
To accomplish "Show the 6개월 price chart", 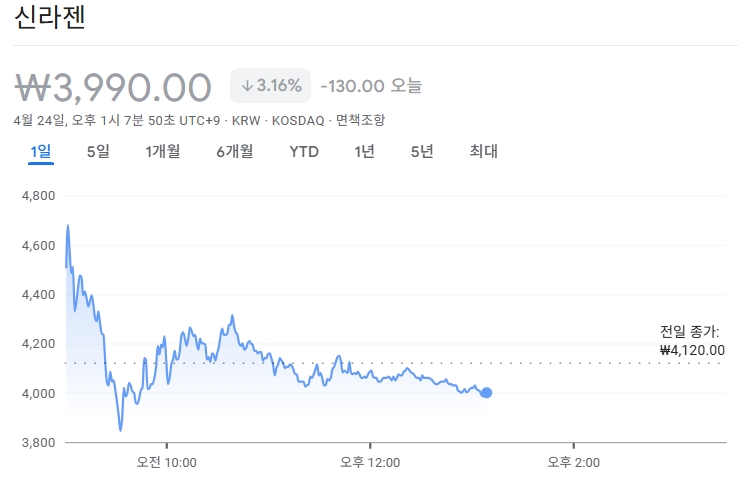I will point(235,152).
